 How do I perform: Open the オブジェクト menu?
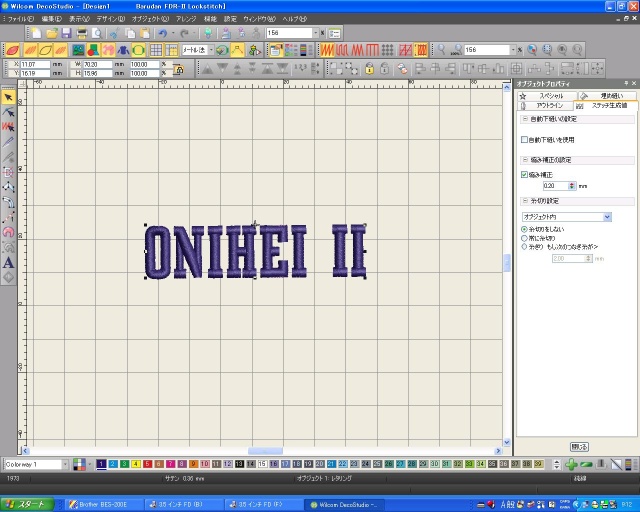pos(150,19)
